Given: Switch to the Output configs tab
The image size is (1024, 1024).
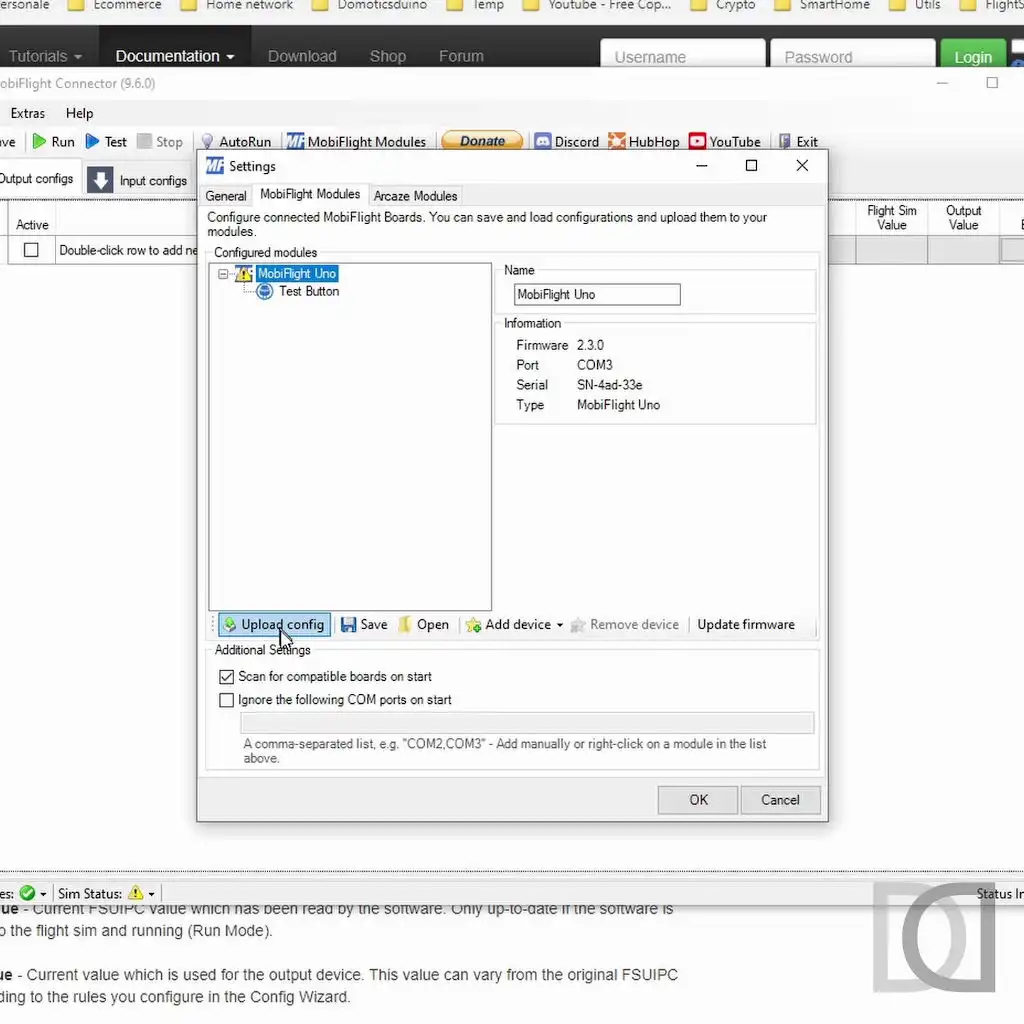Looking at the screenshot, I should pyautogui.click(x=37, y=179).
